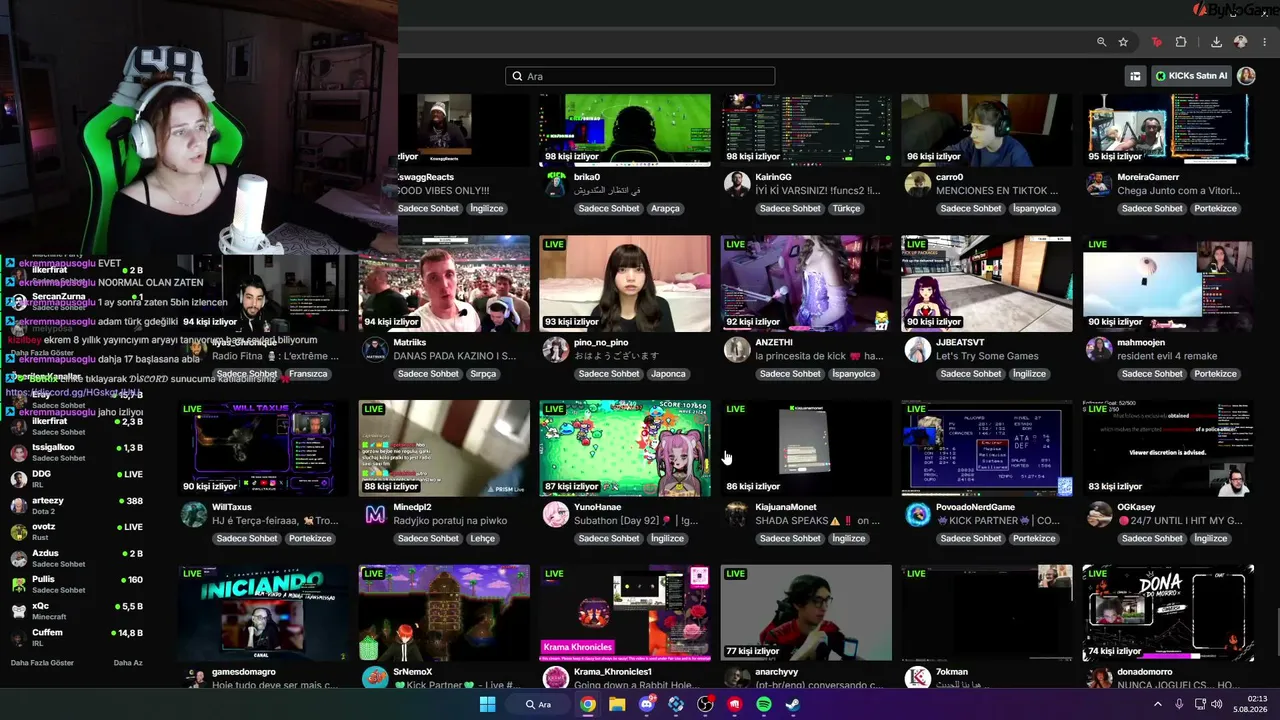This screenshot has height=720, width=1280.
Task: Open File Explorer from the taskbar
Action: pyautogui.click(x=617, y=704)
